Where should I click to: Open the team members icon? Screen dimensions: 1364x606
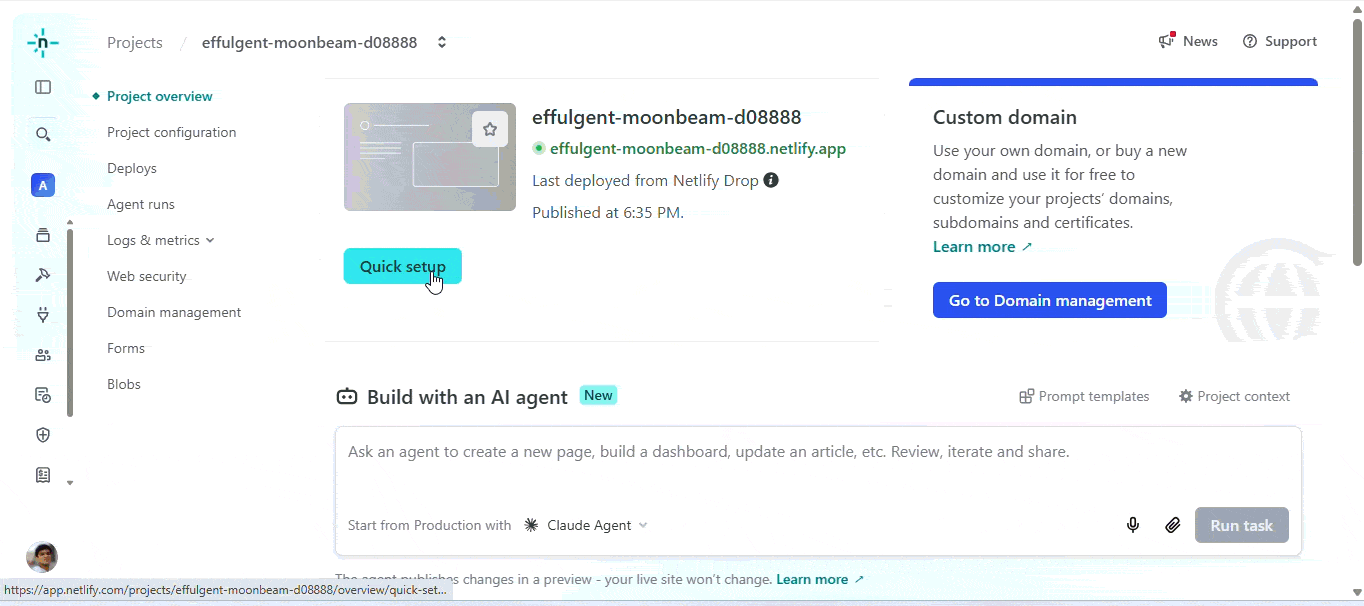(43, 355)
